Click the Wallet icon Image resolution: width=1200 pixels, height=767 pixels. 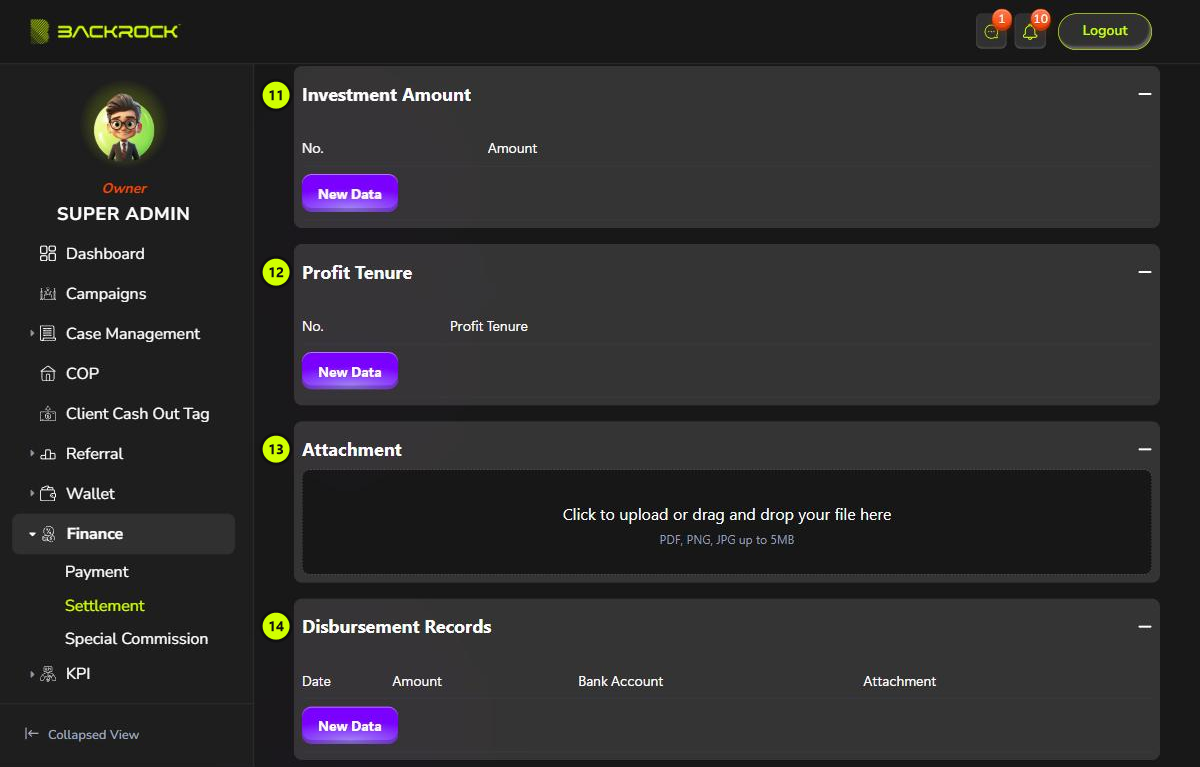coord(47,494)
